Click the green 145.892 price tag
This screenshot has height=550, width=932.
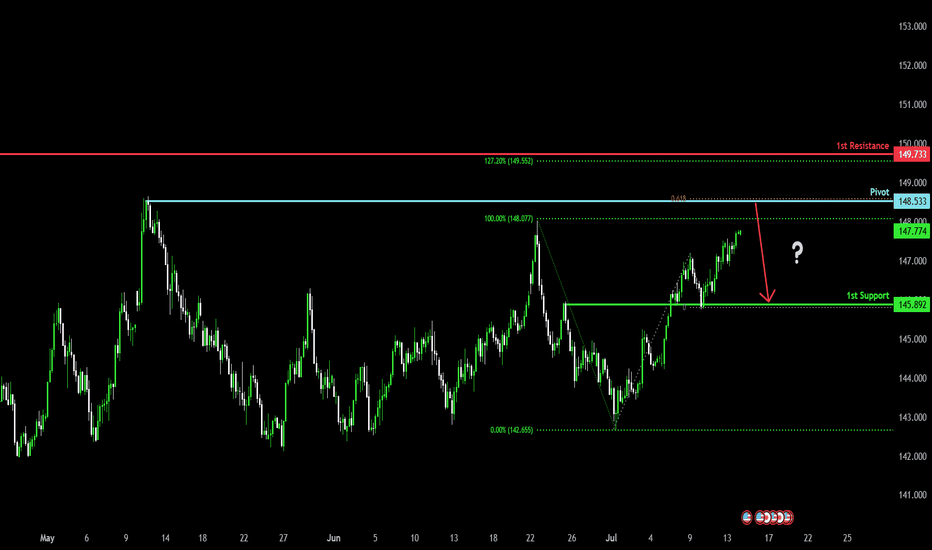912,305
